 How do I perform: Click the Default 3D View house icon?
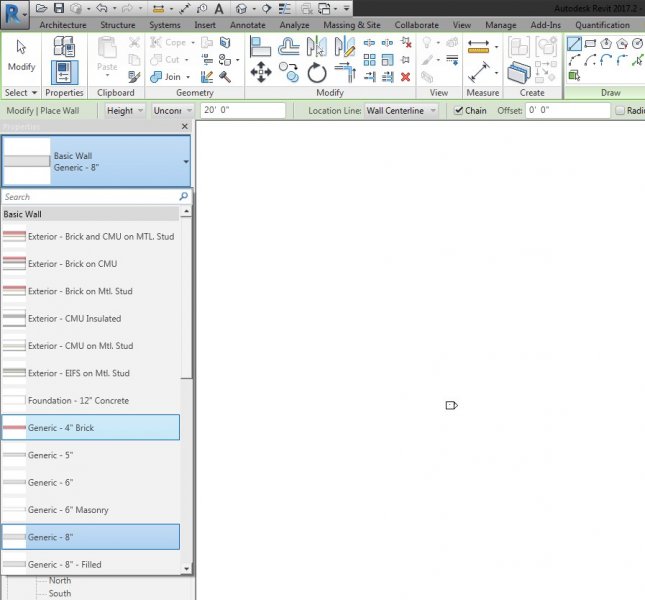[242, 8]
